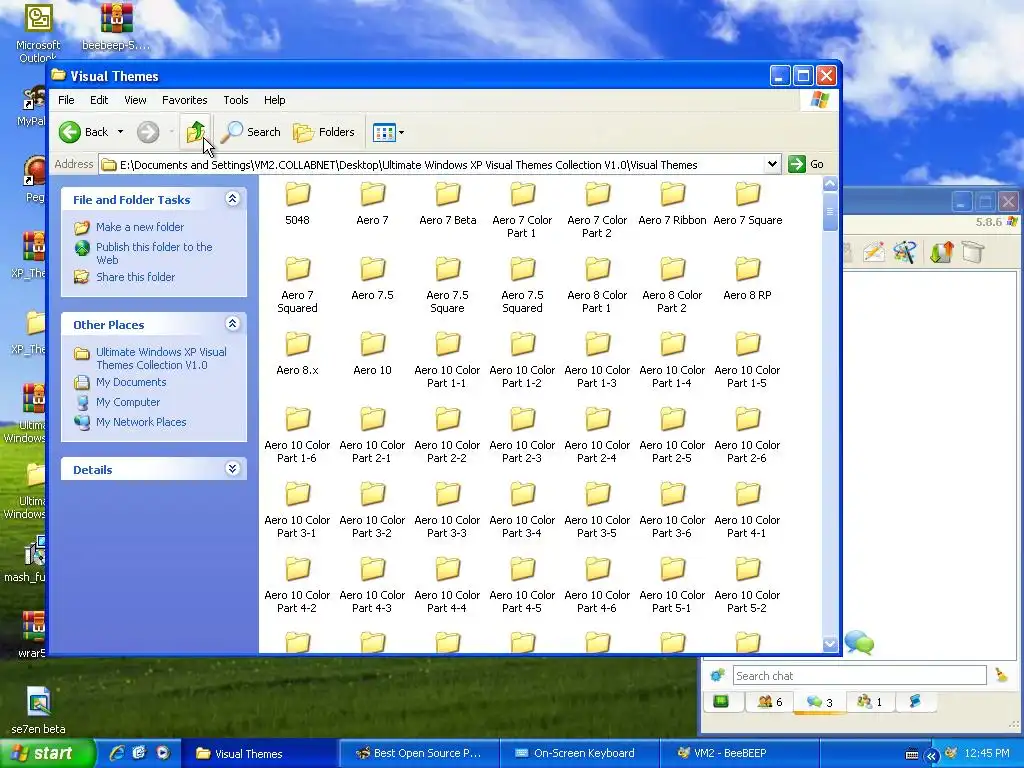The height and width of the screenshot is (768, 1024).
Task: Click in the address bar path field
Action: point(432,165)
